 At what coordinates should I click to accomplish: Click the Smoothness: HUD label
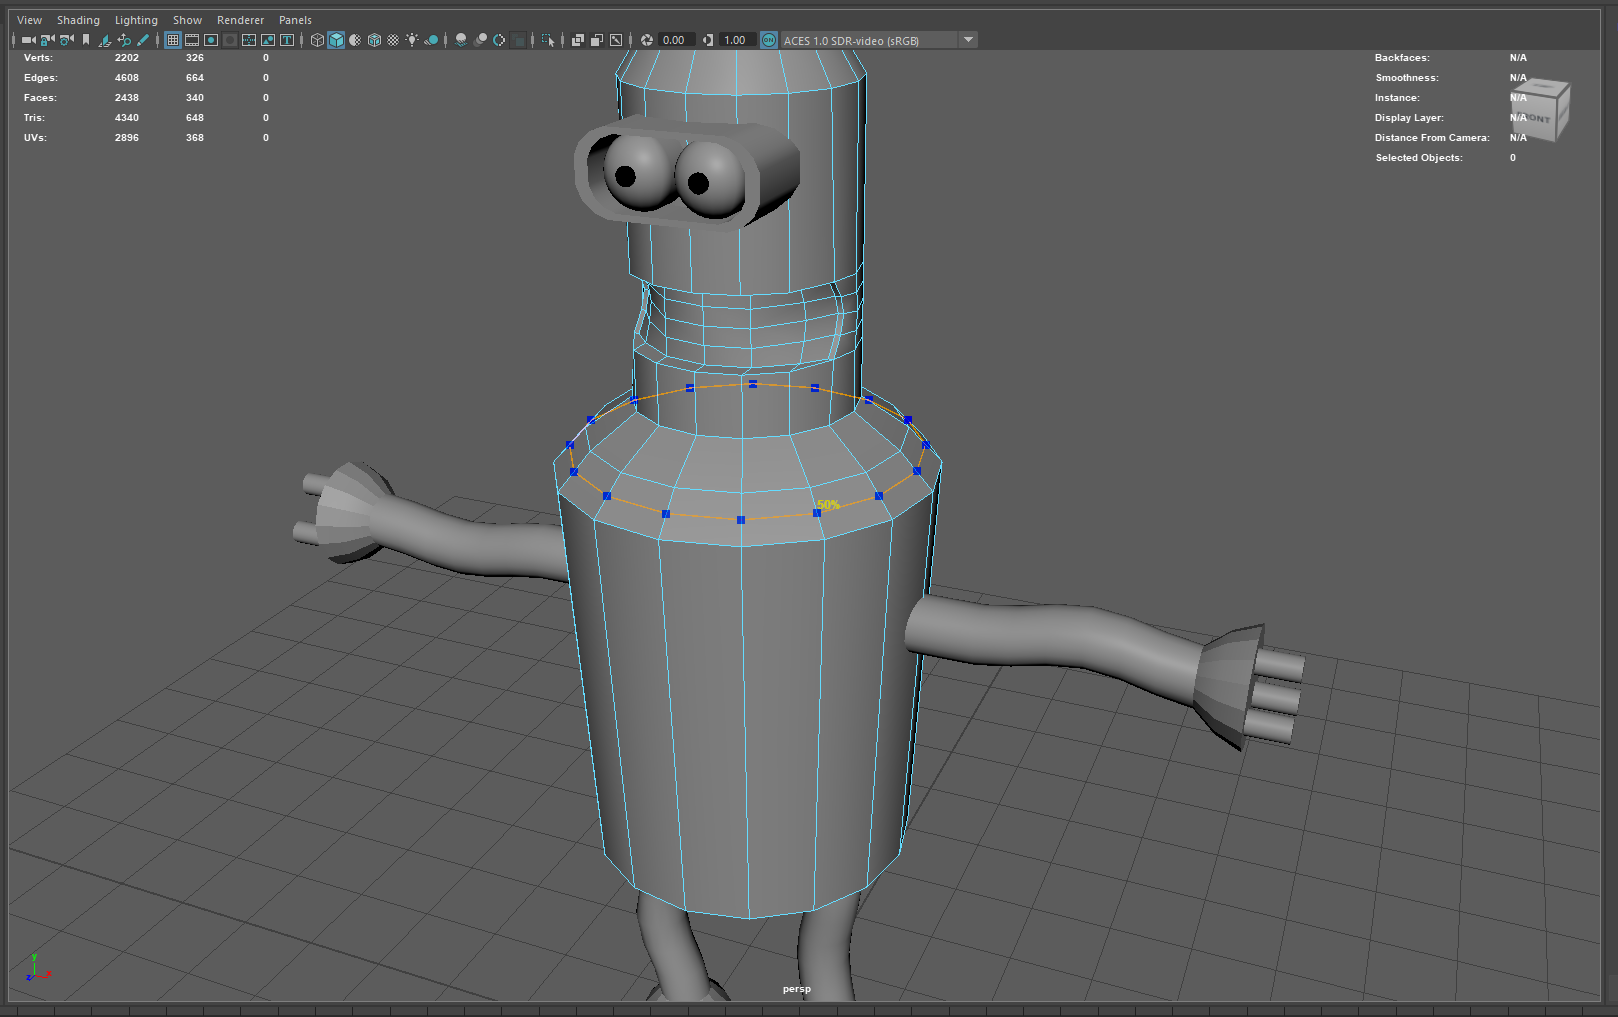coord(1407,78)
